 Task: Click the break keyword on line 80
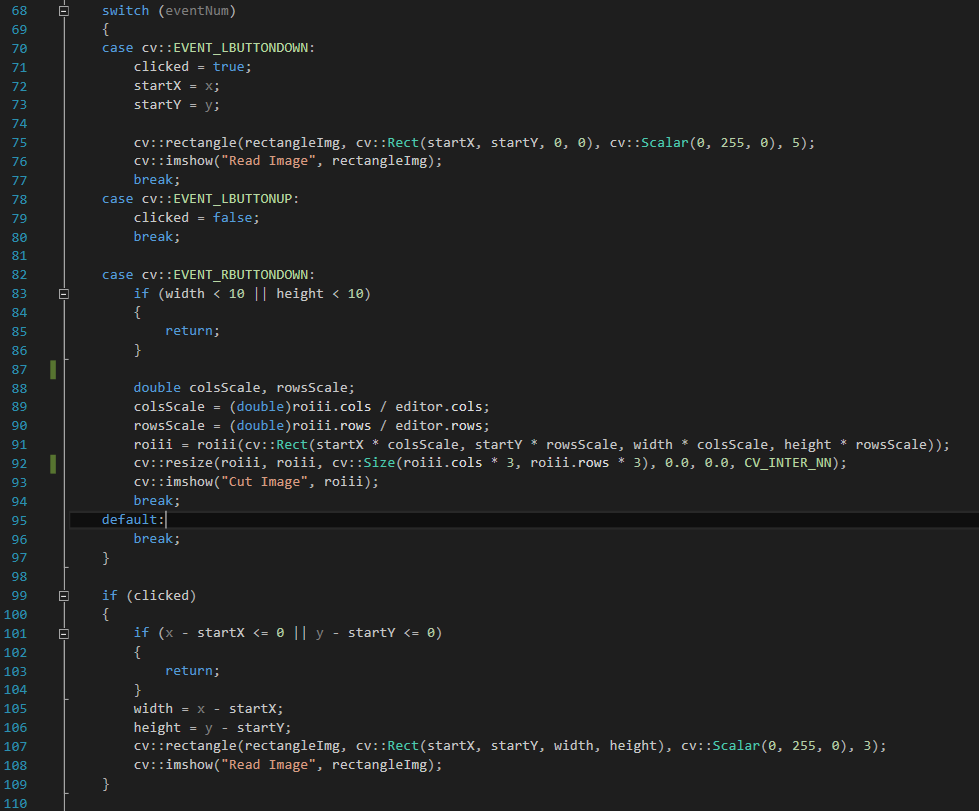point(153,237)
